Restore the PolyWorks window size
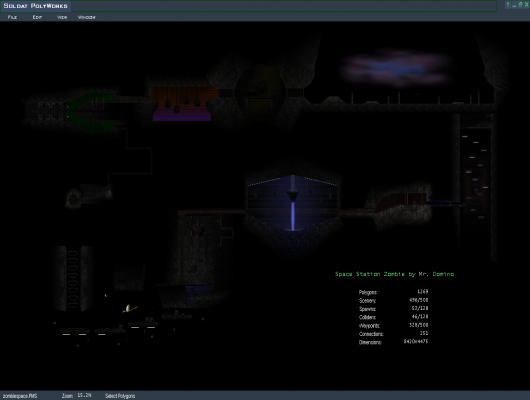 520,5
